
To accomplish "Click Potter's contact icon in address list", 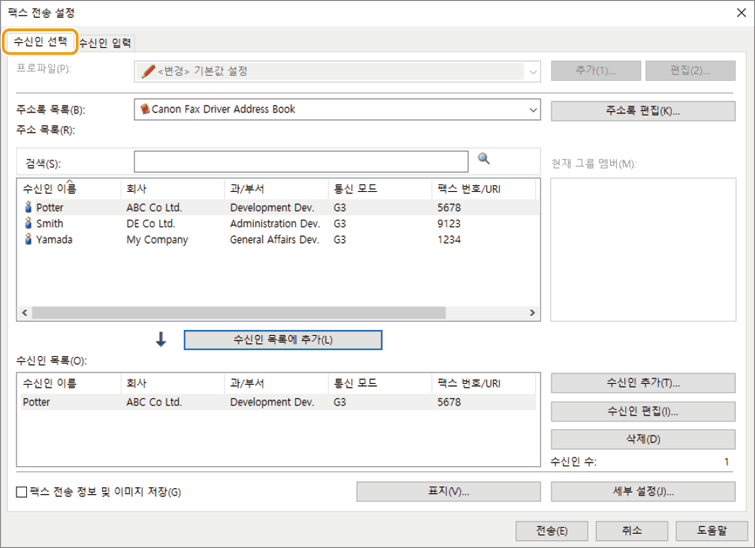I will 28,208.
